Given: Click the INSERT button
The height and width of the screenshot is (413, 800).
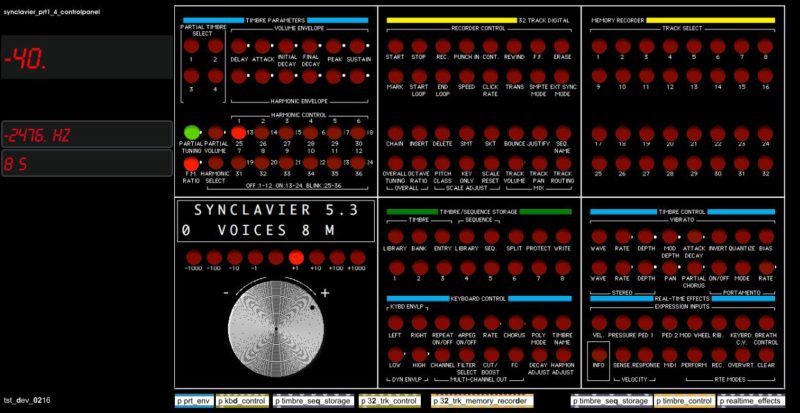Looking at the screenshot, I should (x=419, y=133).
